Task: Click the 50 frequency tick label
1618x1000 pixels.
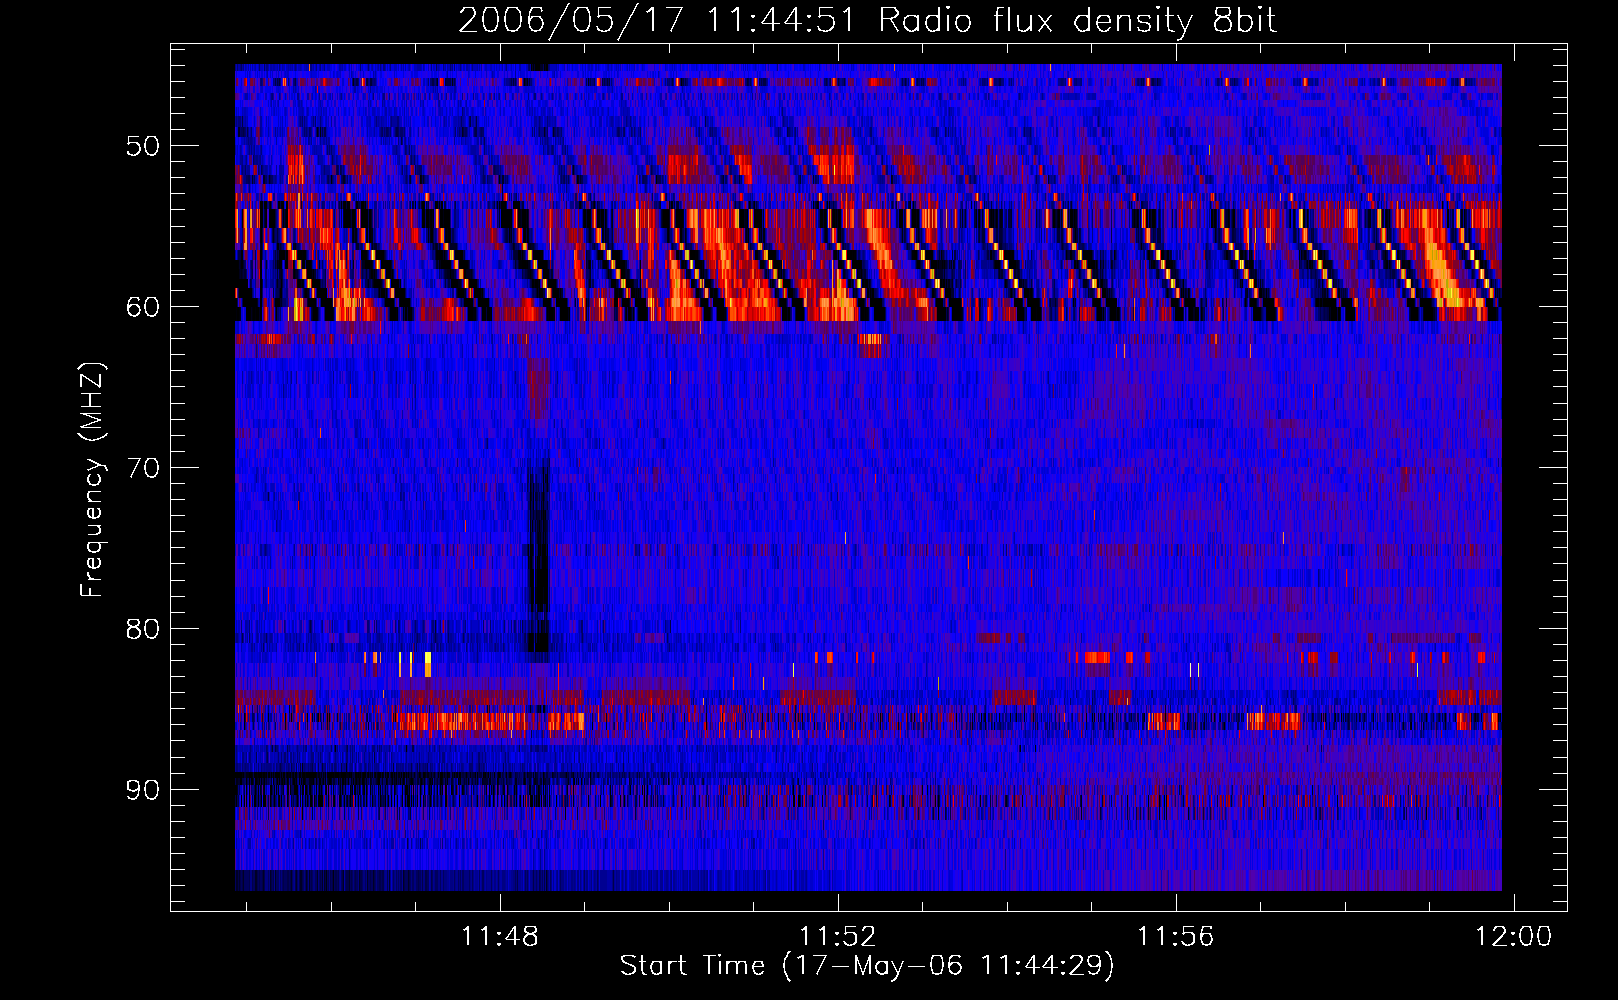Action: click(143, 146)
